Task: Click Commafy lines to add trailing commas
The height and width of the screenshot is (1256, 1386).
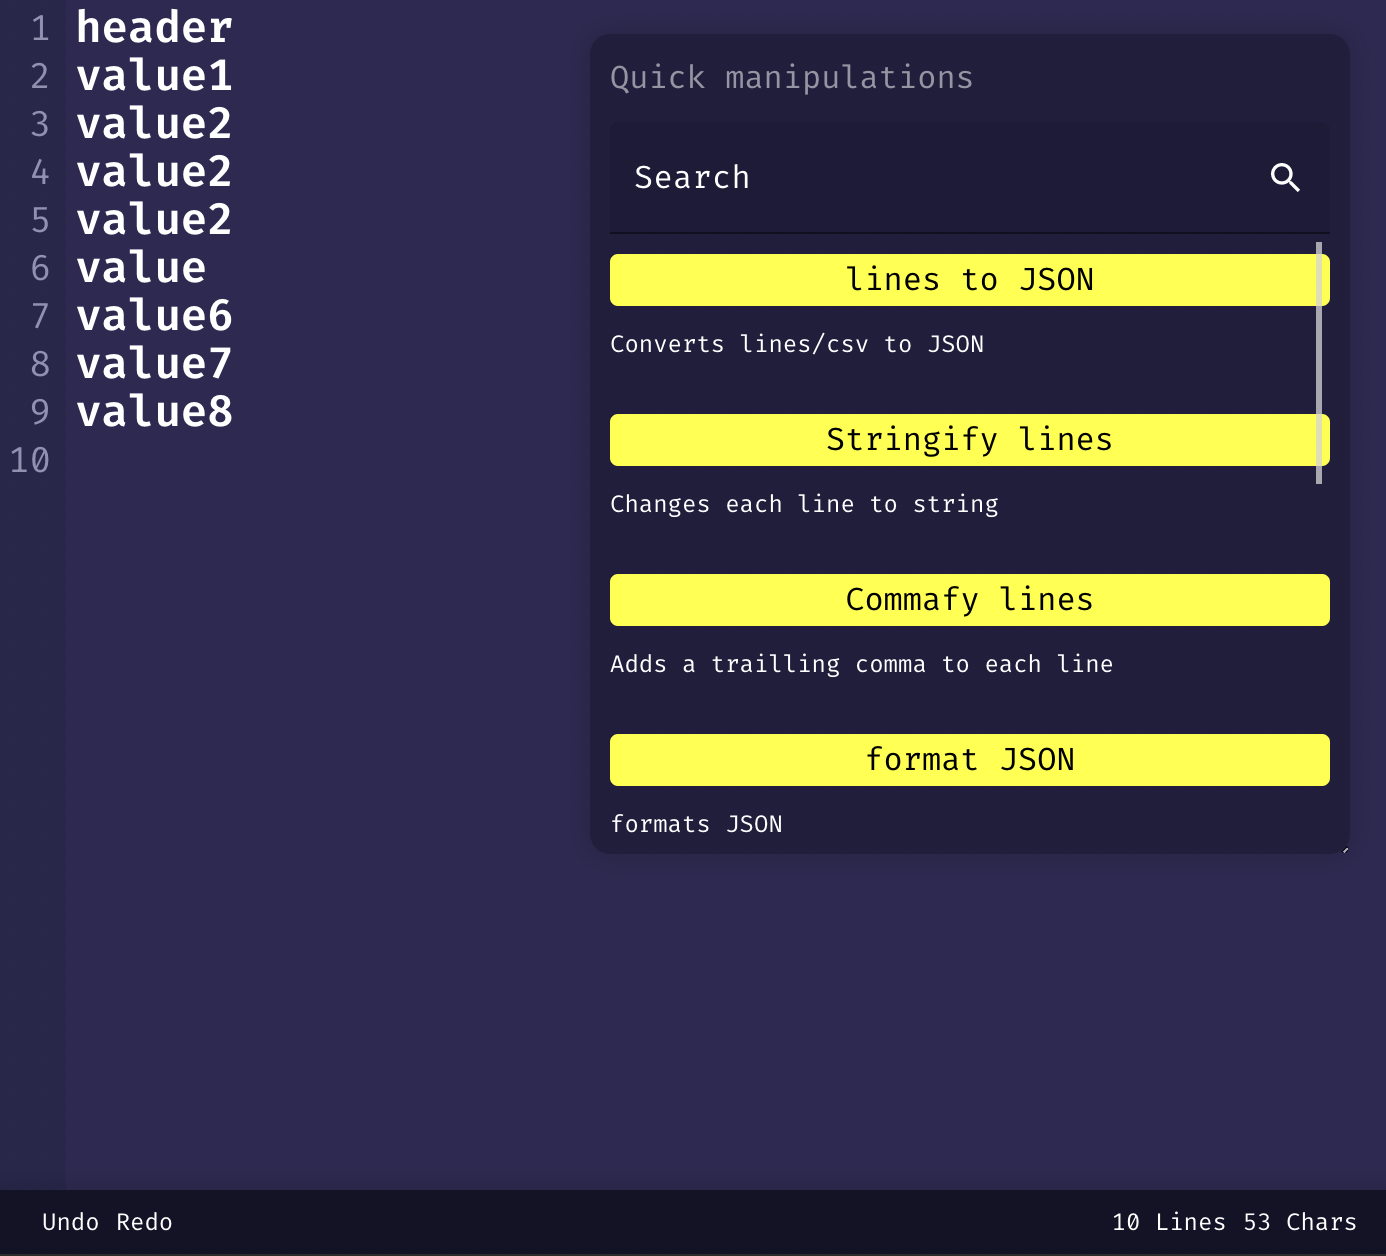Action: point(969,600)
